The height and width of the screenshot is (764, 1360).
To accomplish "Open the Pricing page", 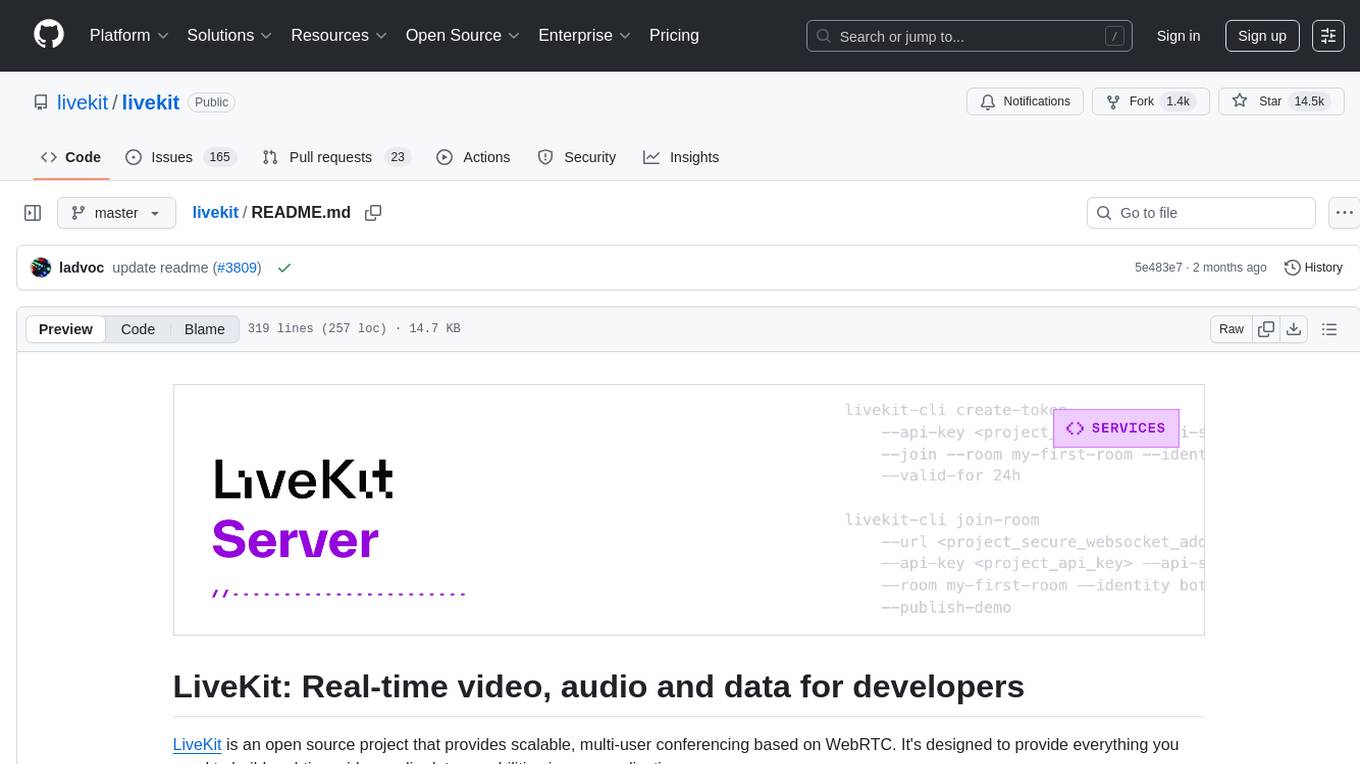I will point(674,35).
